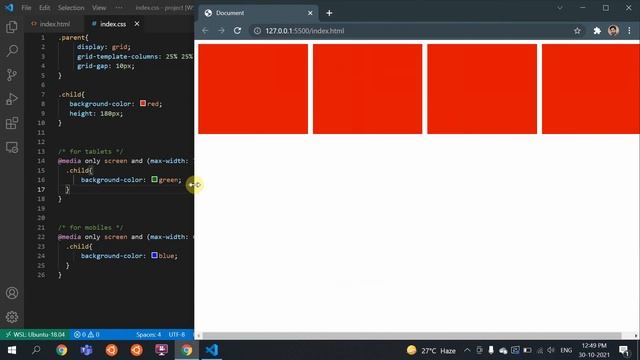Open Windows taskbar search
The width and height of the screenshot is (640, 360).
36,350
